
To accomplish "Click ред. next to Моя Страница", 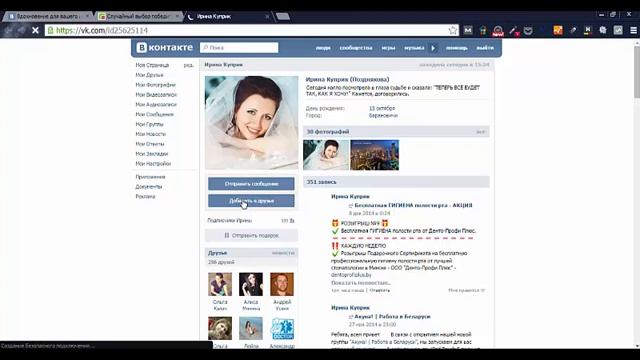I will [x=189, y=65].
